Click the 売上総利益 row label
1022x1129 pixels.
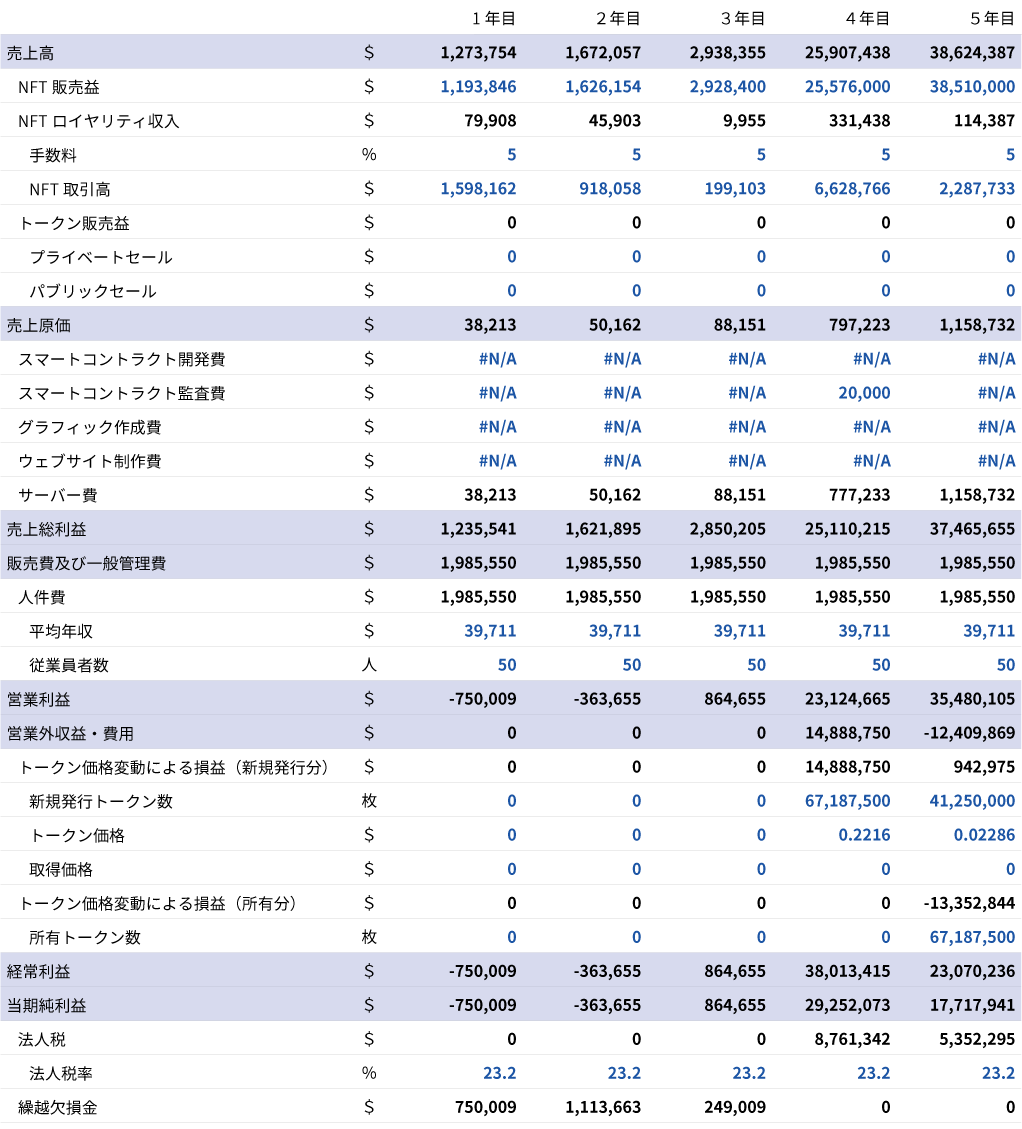click(x=47, y=529)
